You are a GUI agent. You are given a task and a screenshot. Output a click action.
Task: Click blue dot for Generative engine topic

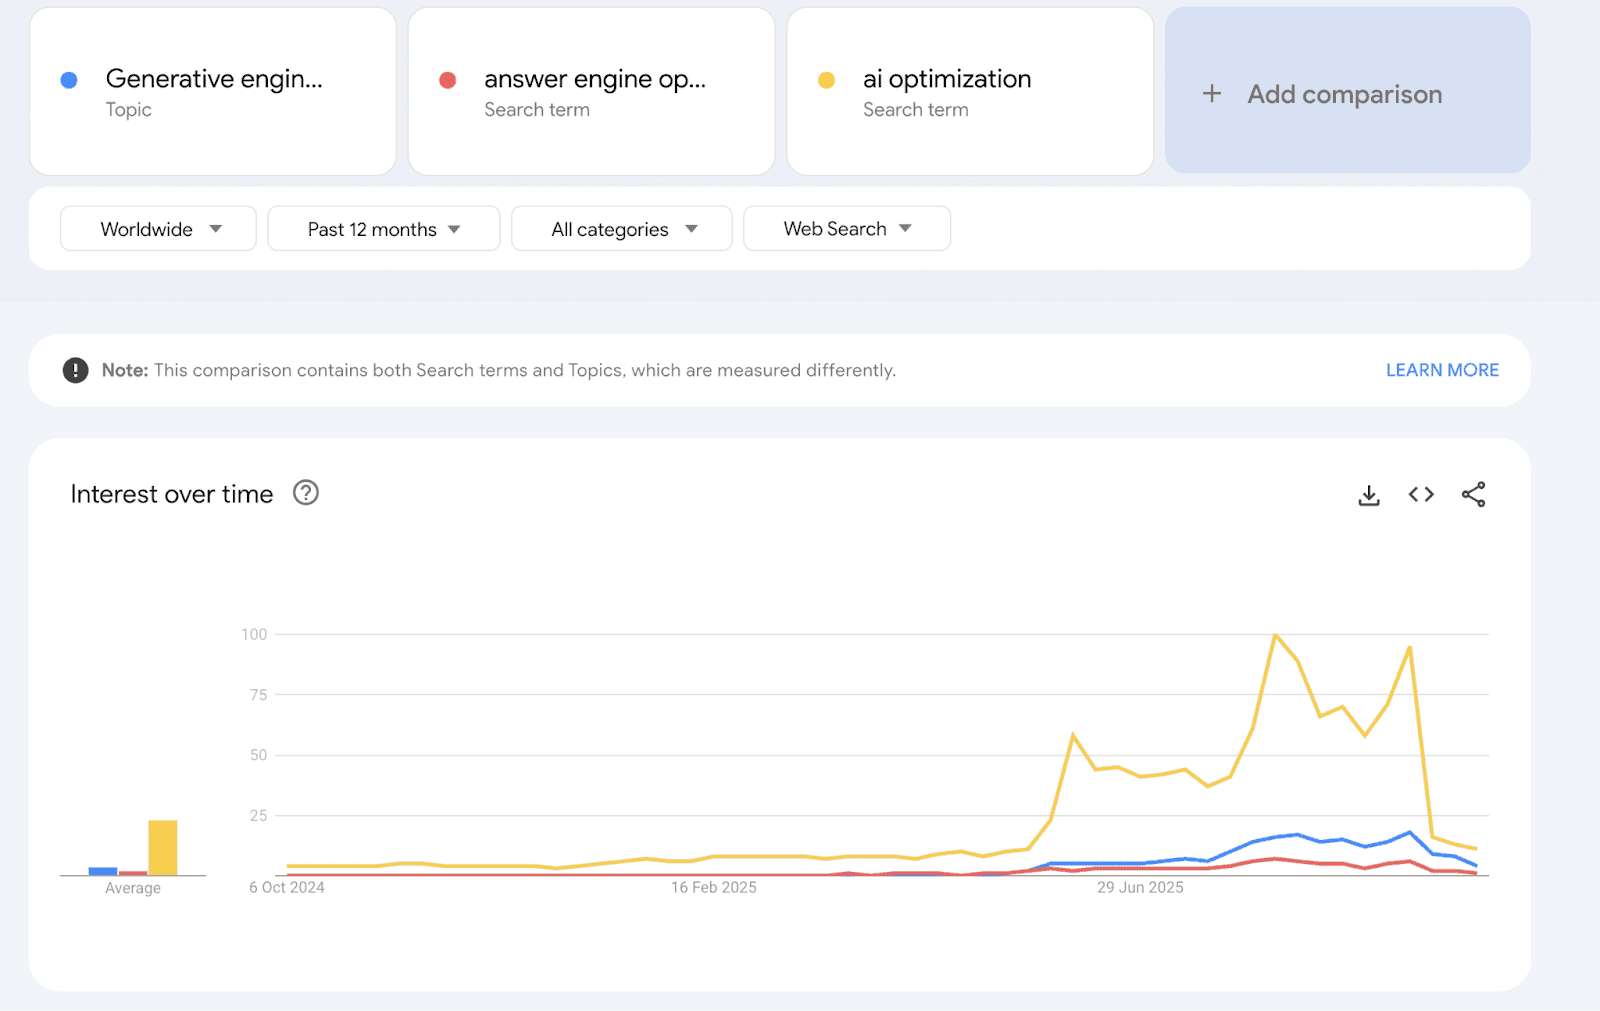click(x=69, y=80)
